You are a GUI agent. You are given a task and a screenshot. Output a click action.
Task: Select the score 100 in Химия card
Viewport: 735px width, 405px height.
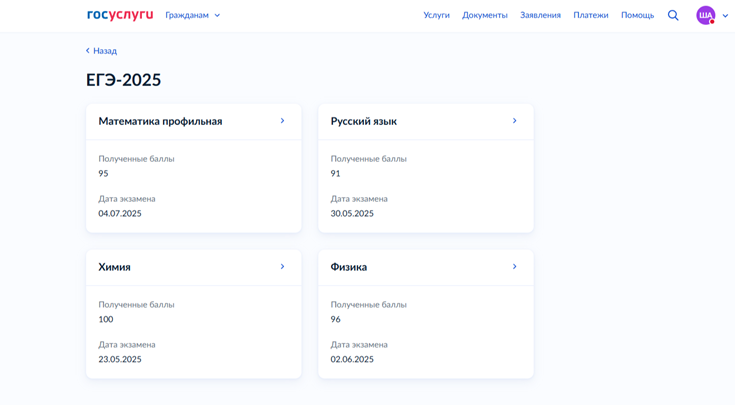click(105, 319)
